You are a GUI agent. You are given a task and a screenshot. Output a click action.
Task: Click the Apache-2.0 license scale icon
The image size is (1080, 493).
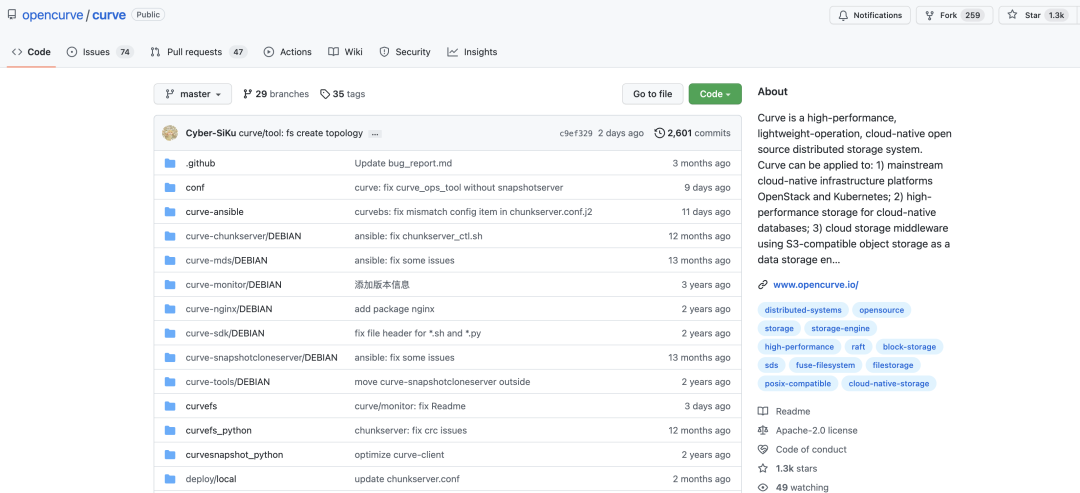click(x=762, y=430)
